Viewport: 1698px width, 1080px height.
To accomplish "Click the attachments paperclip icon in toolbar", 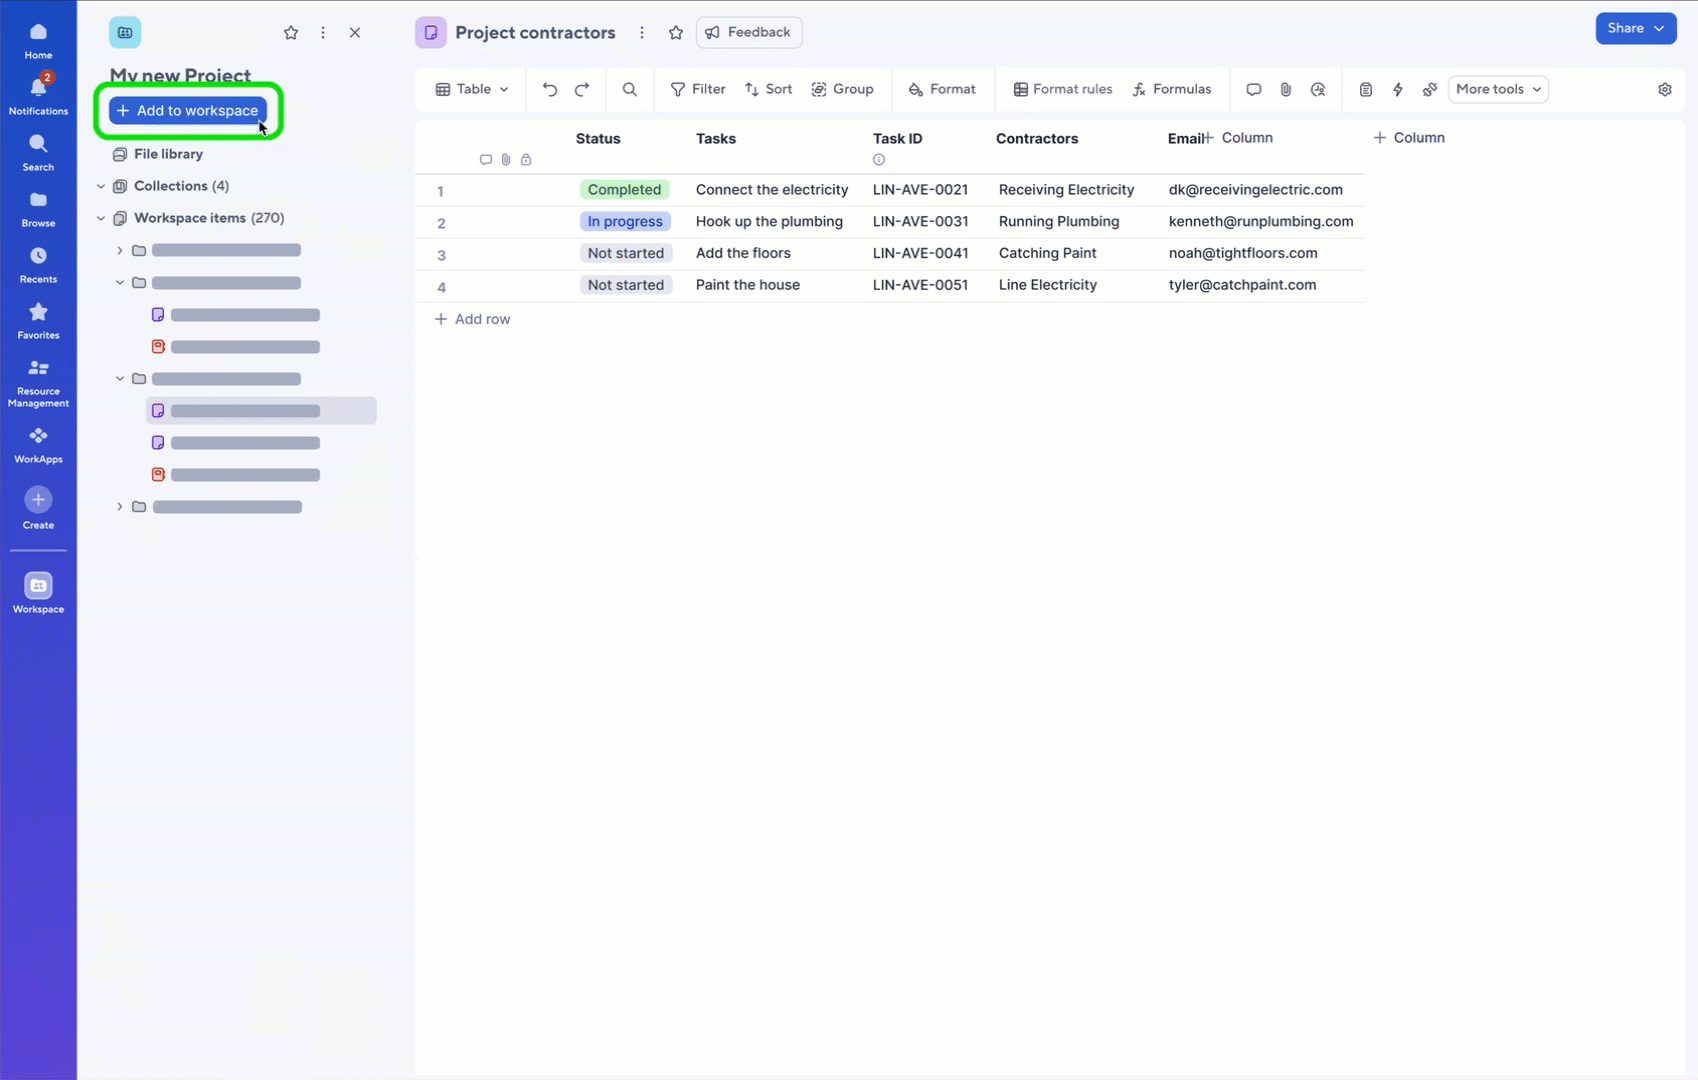I will point(1286,89).
